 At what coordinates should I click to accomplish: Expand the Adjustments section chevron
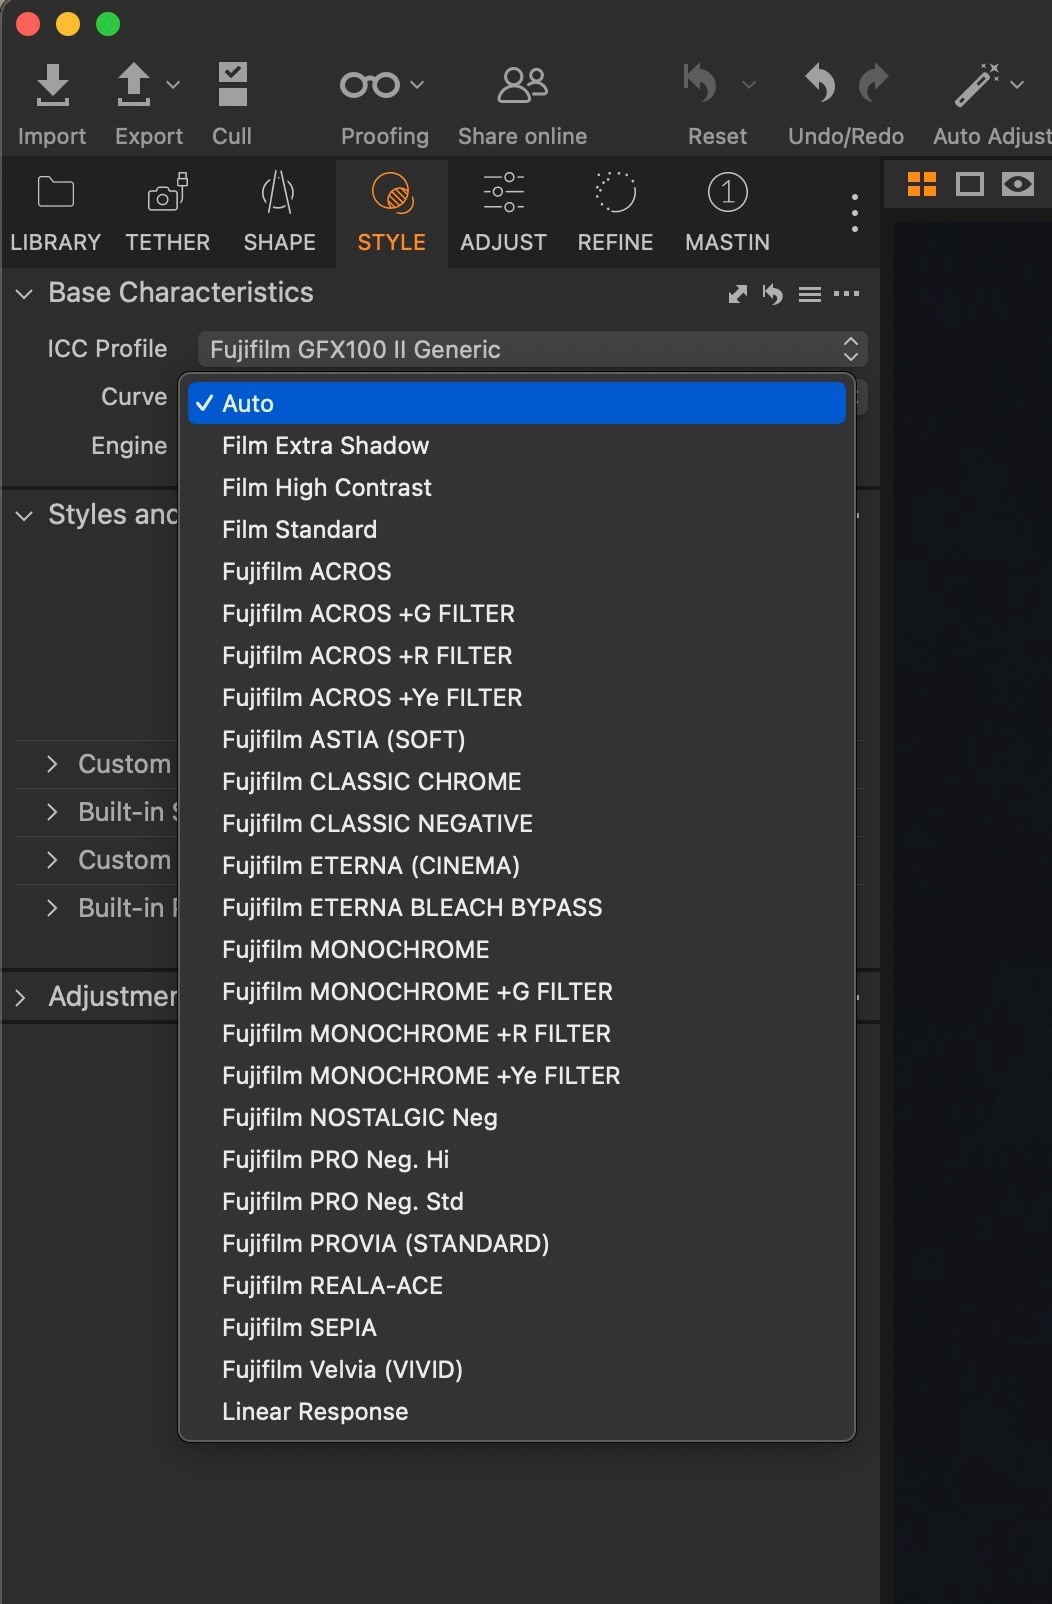tap(21, 997)
